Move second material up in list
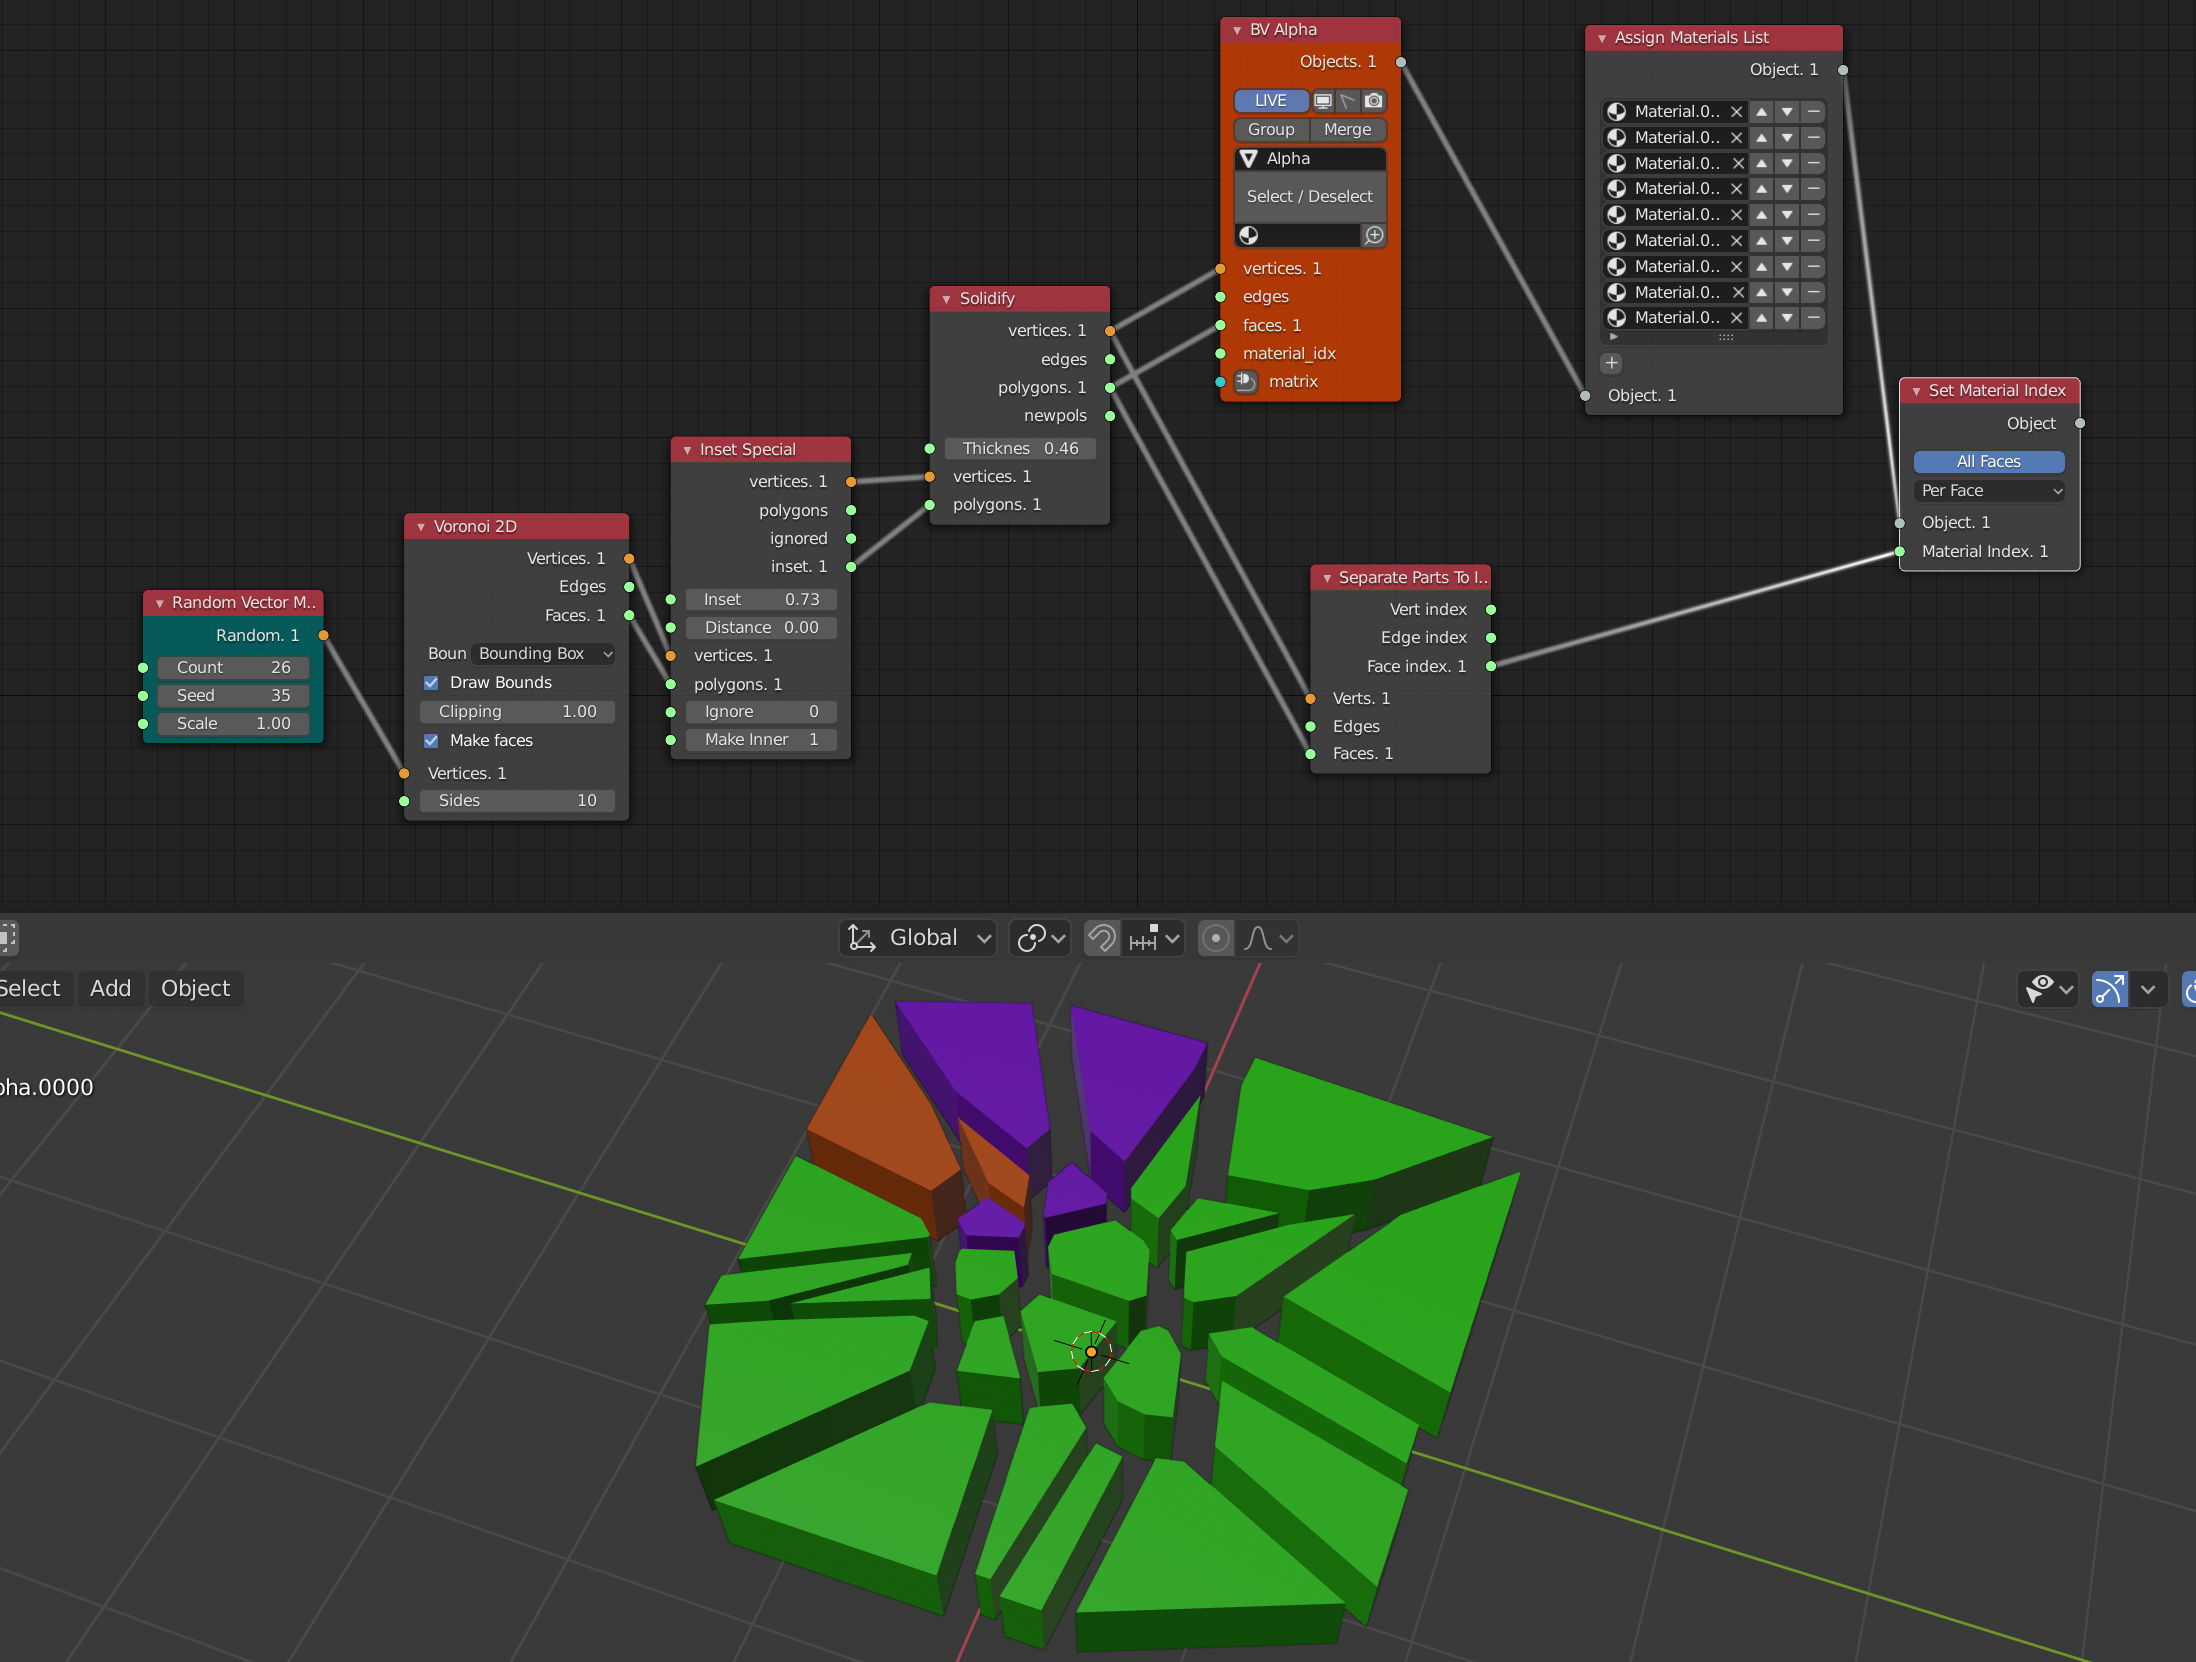Screen dimensions: 2196x1662 tap(1762, 138)
